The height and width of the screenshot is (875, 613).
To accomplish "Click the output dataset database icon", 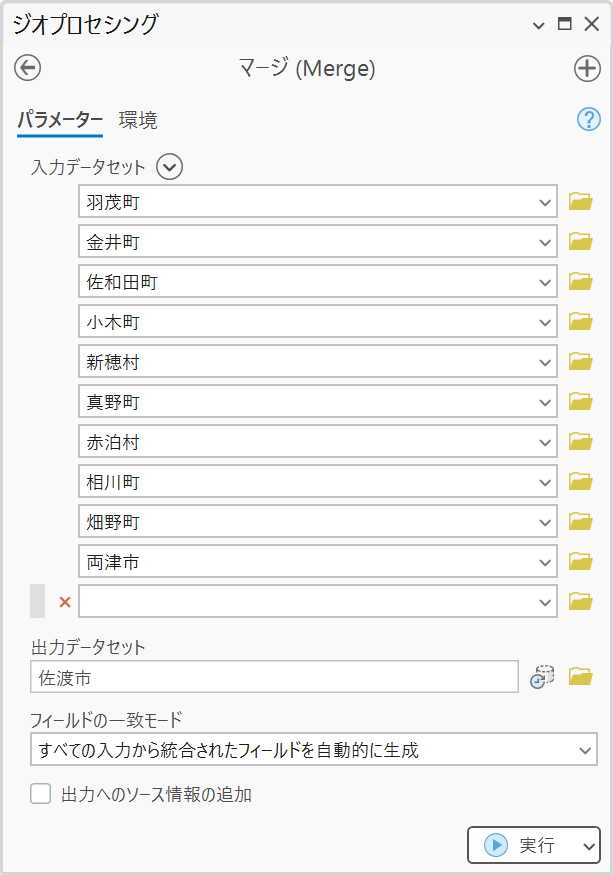I will pyautogui.click(x=543, y=677).
